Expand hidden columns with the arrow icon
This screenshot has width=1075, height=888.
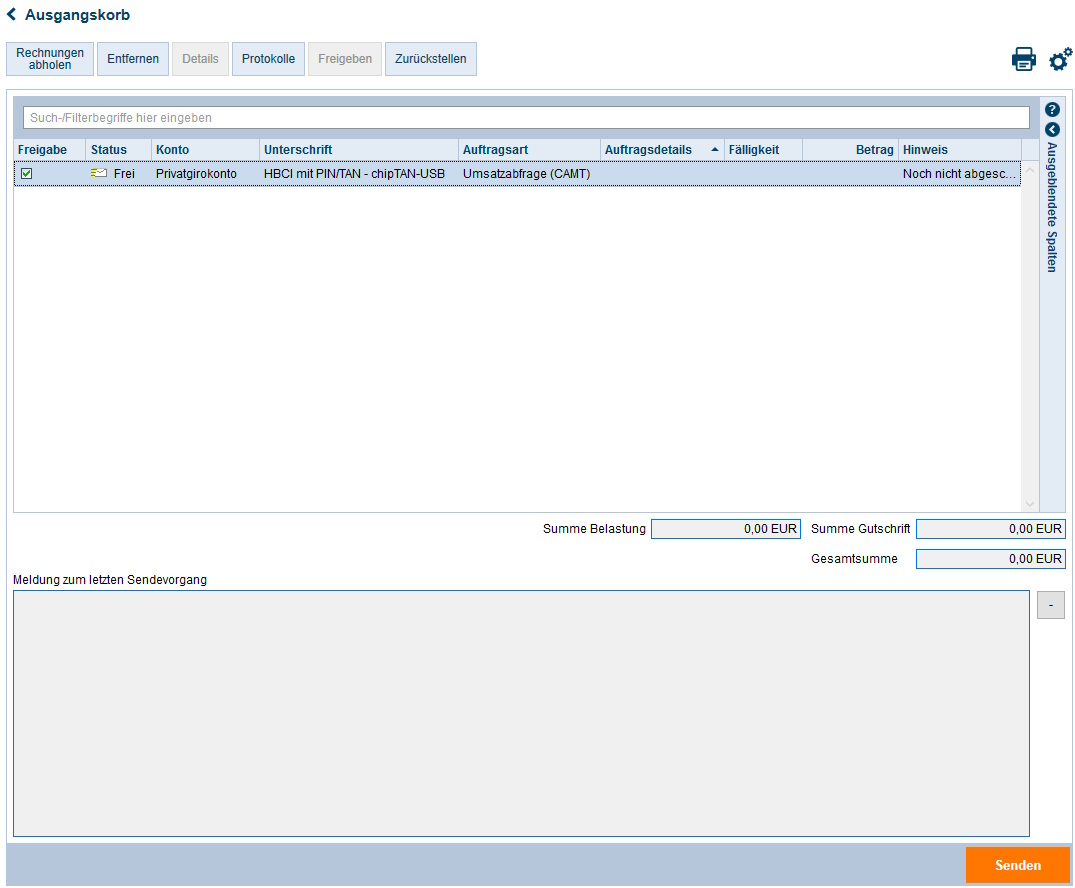click(1052, 130)
